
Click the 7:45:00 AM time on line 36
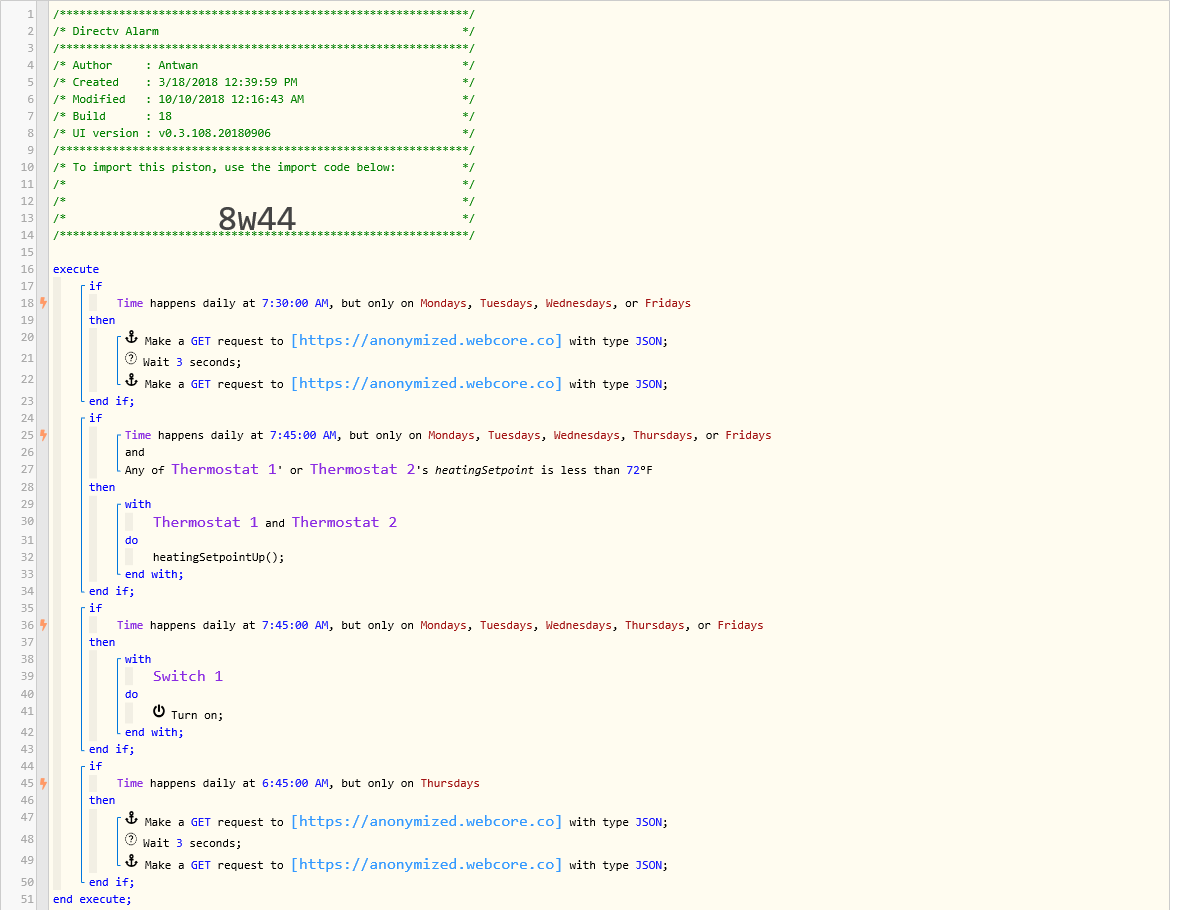[x=295, y=625]
